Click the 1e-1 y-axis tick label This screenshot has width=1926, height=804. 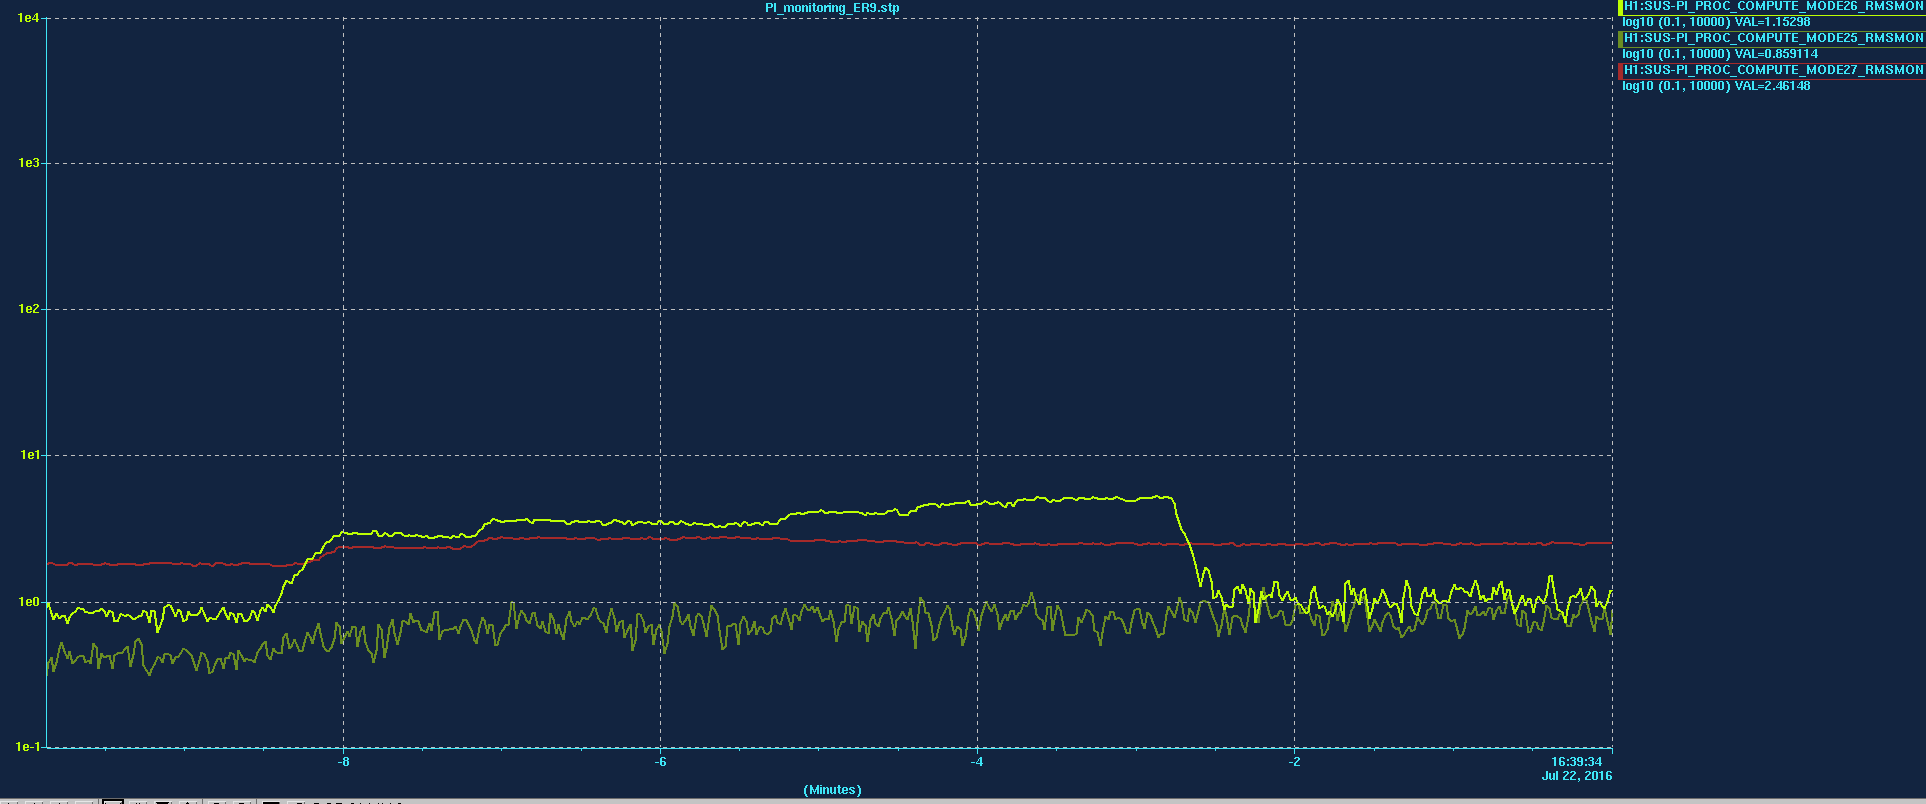point(28,747)
